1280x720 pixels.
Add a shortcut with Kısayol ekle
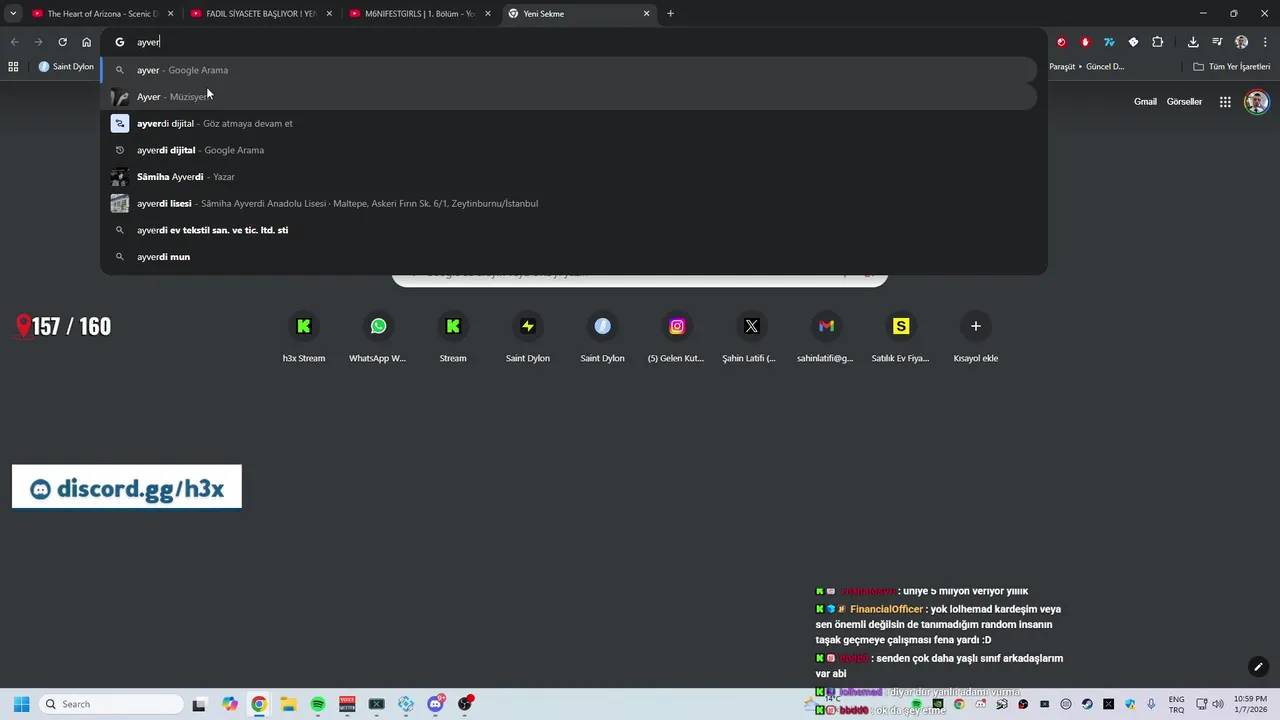point(975,337)
